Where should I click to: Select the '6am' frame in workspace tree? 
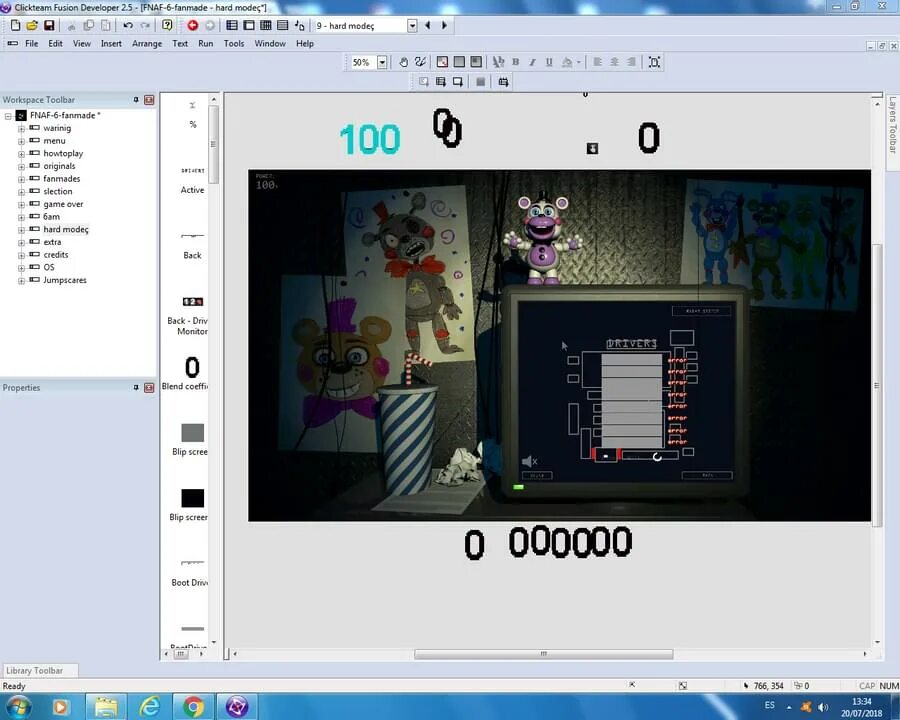(x=51, y=216)
